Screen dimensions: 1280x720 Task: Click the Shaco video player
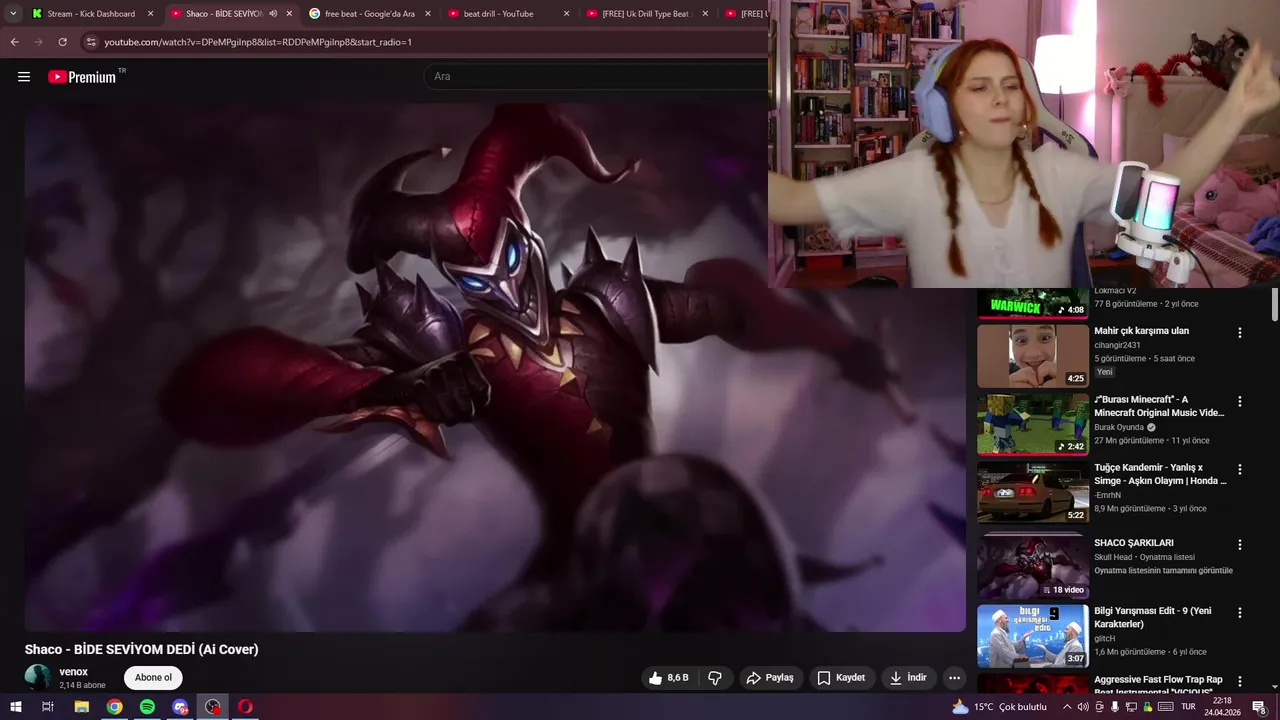(x=495, y=366)
